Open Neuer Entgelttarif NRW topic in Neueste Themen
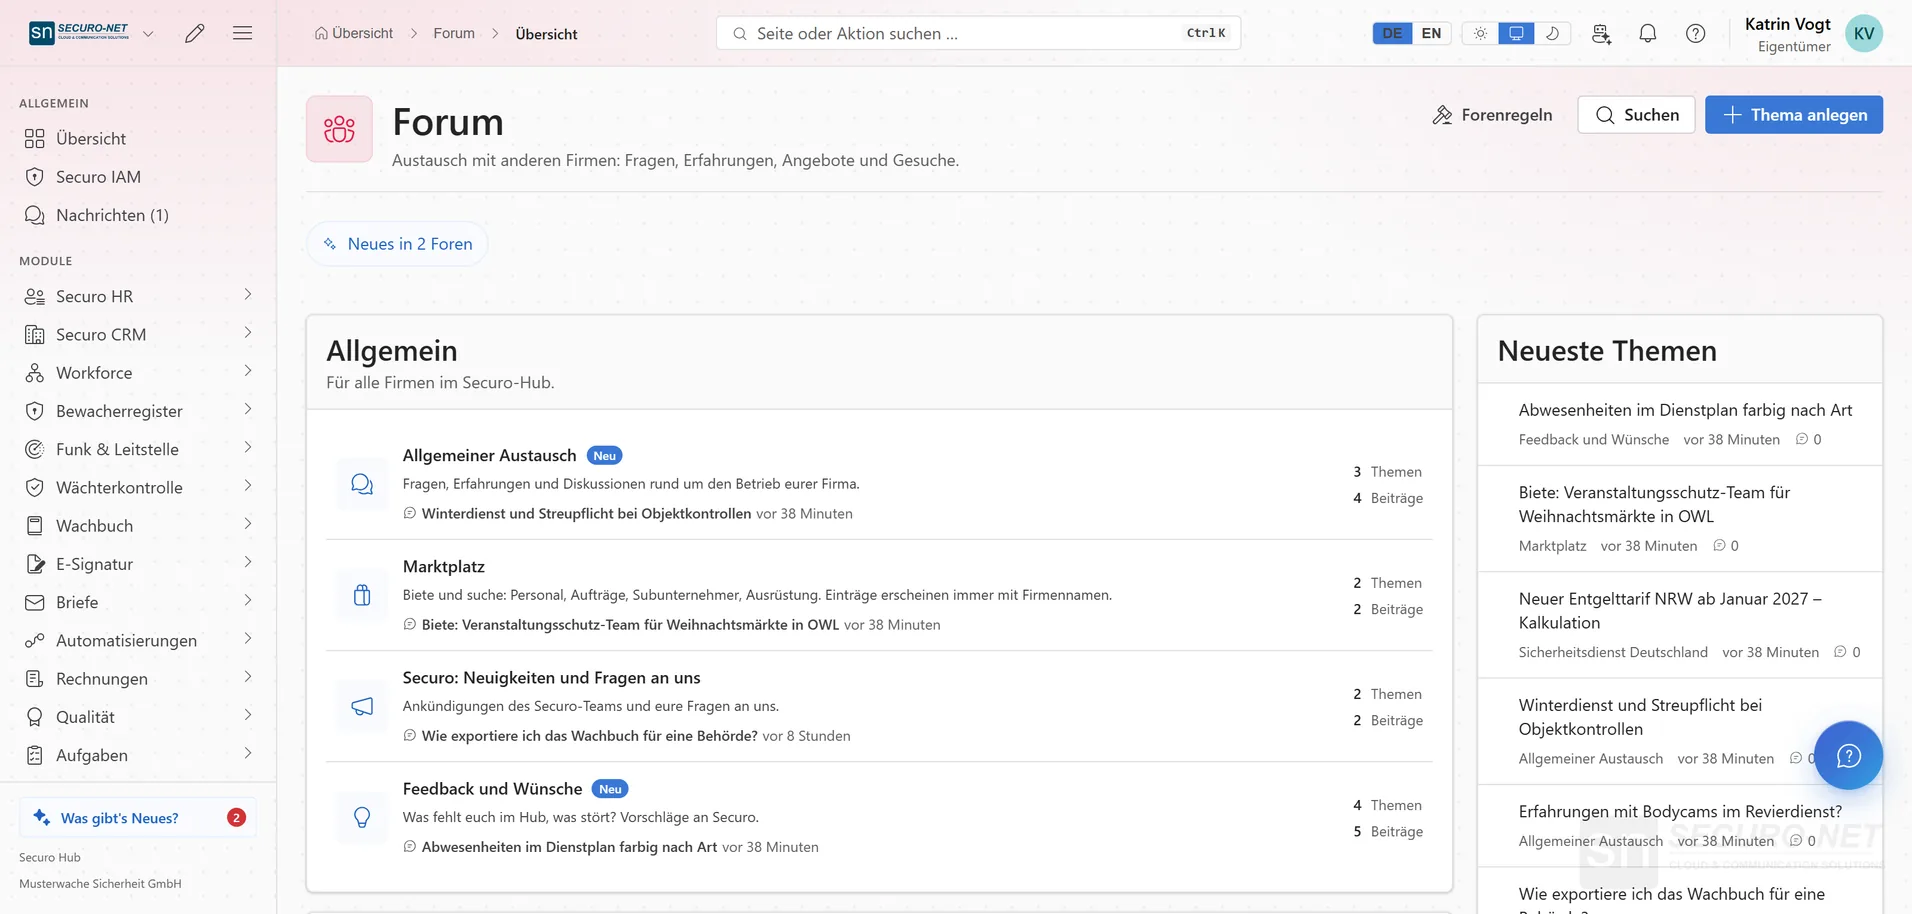The width and height of the screenshot is (1912, 914). [1670, 611]
